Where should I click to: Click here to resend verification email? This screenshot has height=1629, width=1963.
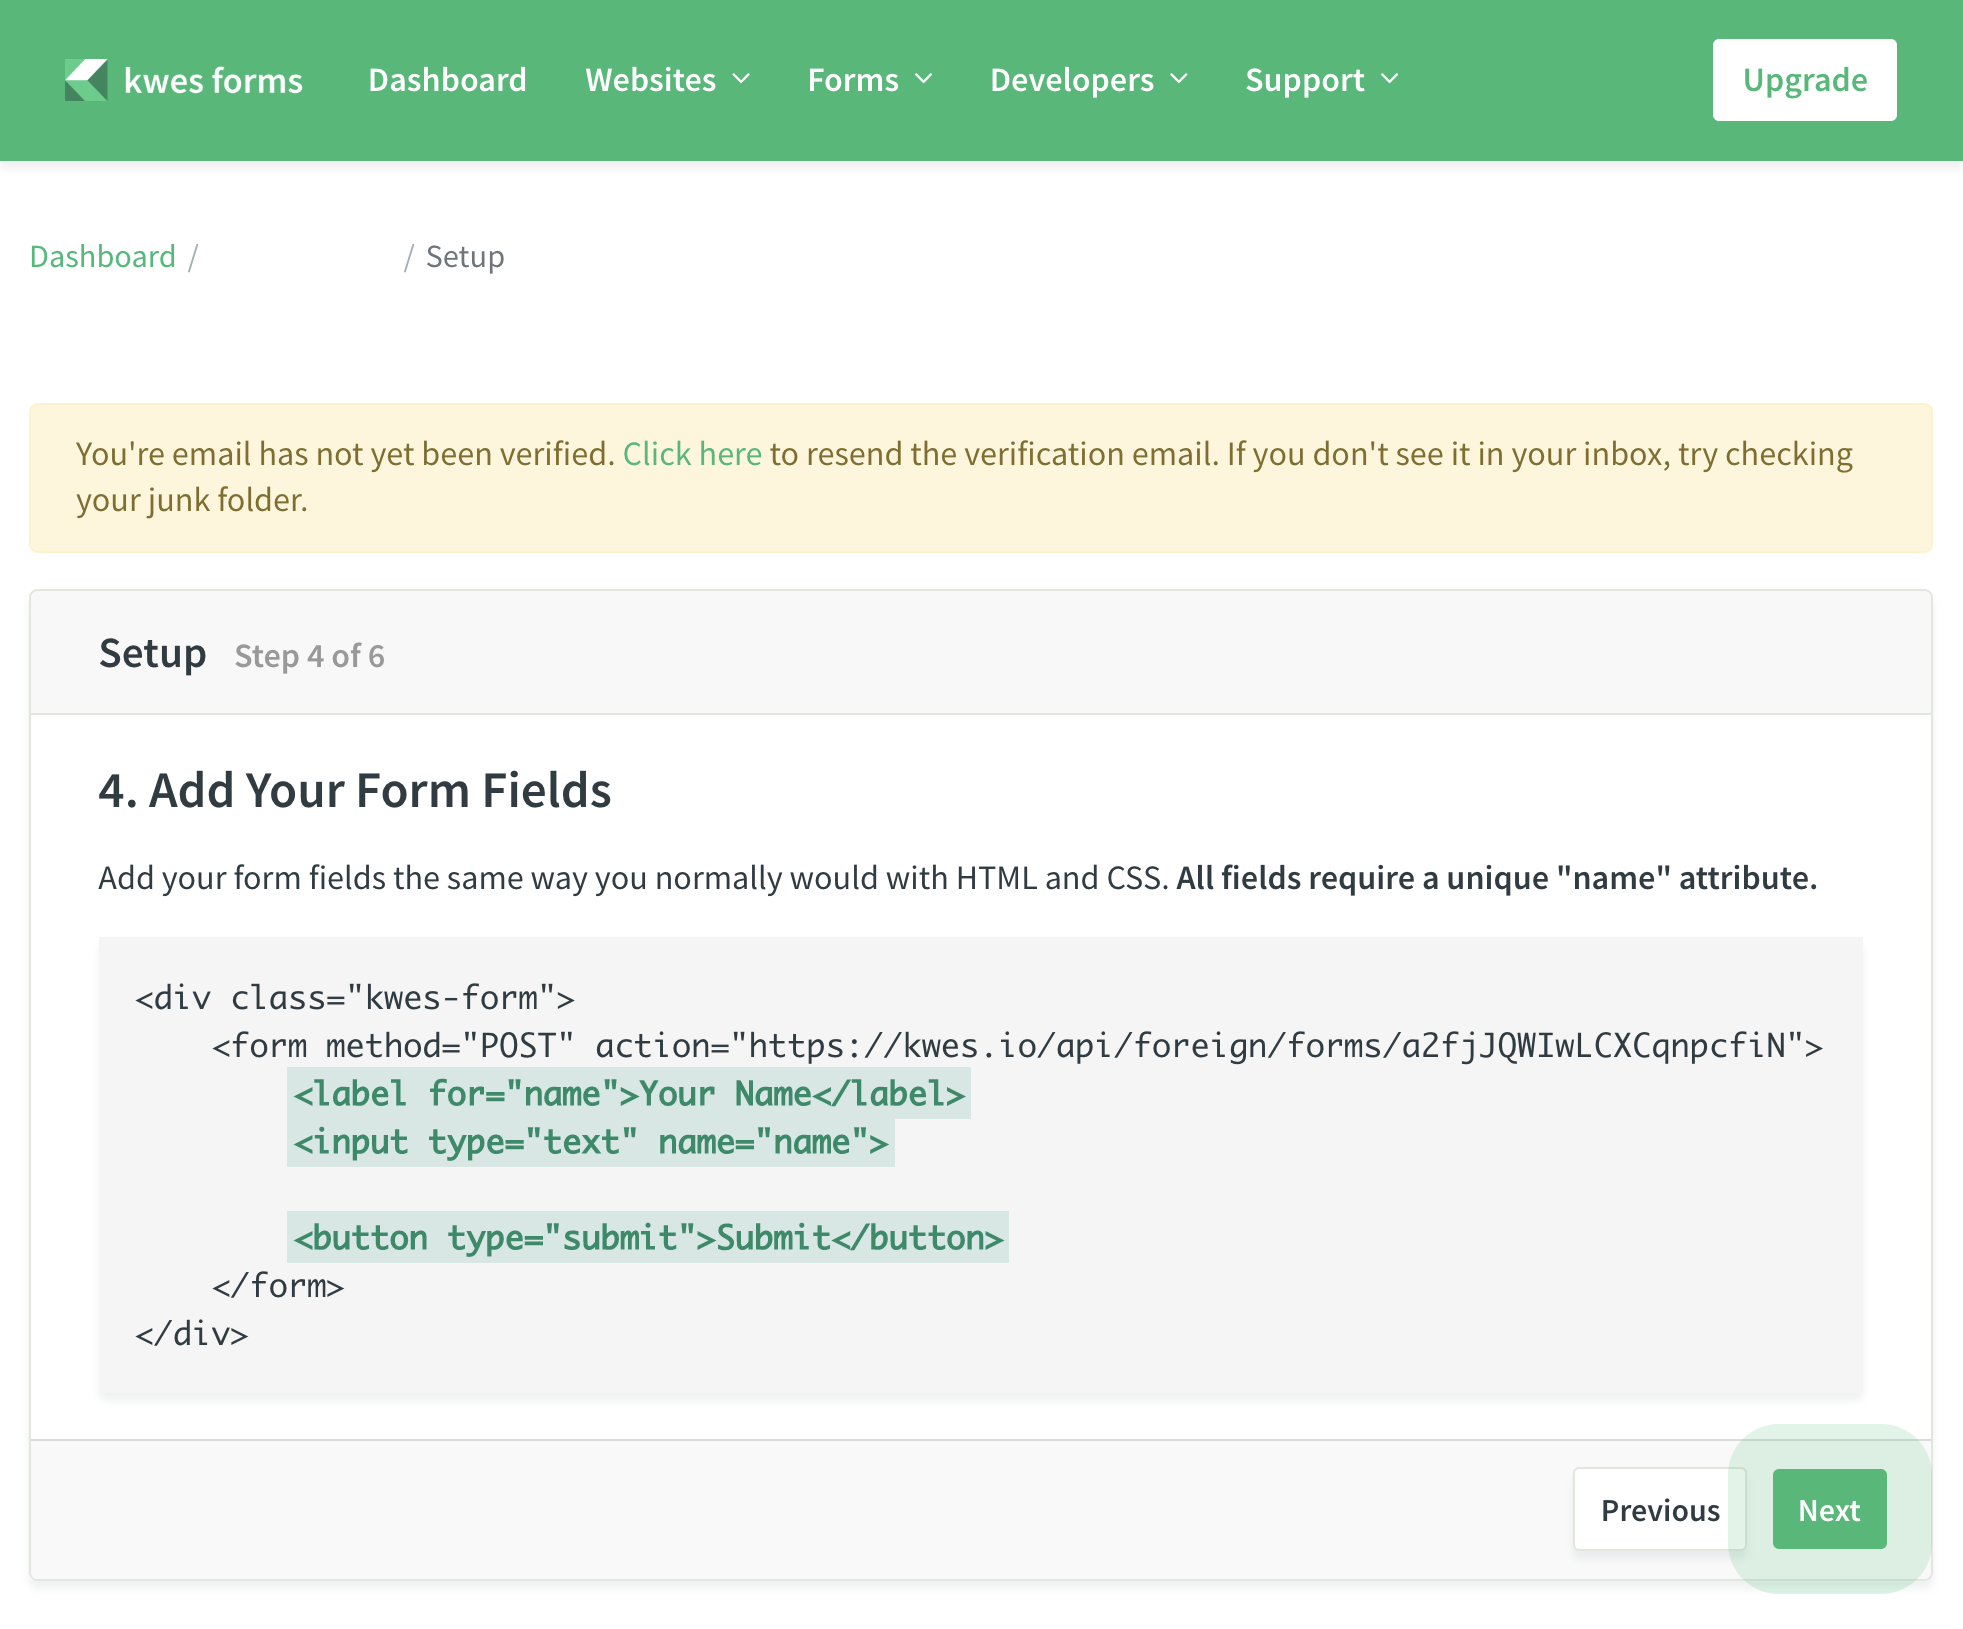[692, 454]
